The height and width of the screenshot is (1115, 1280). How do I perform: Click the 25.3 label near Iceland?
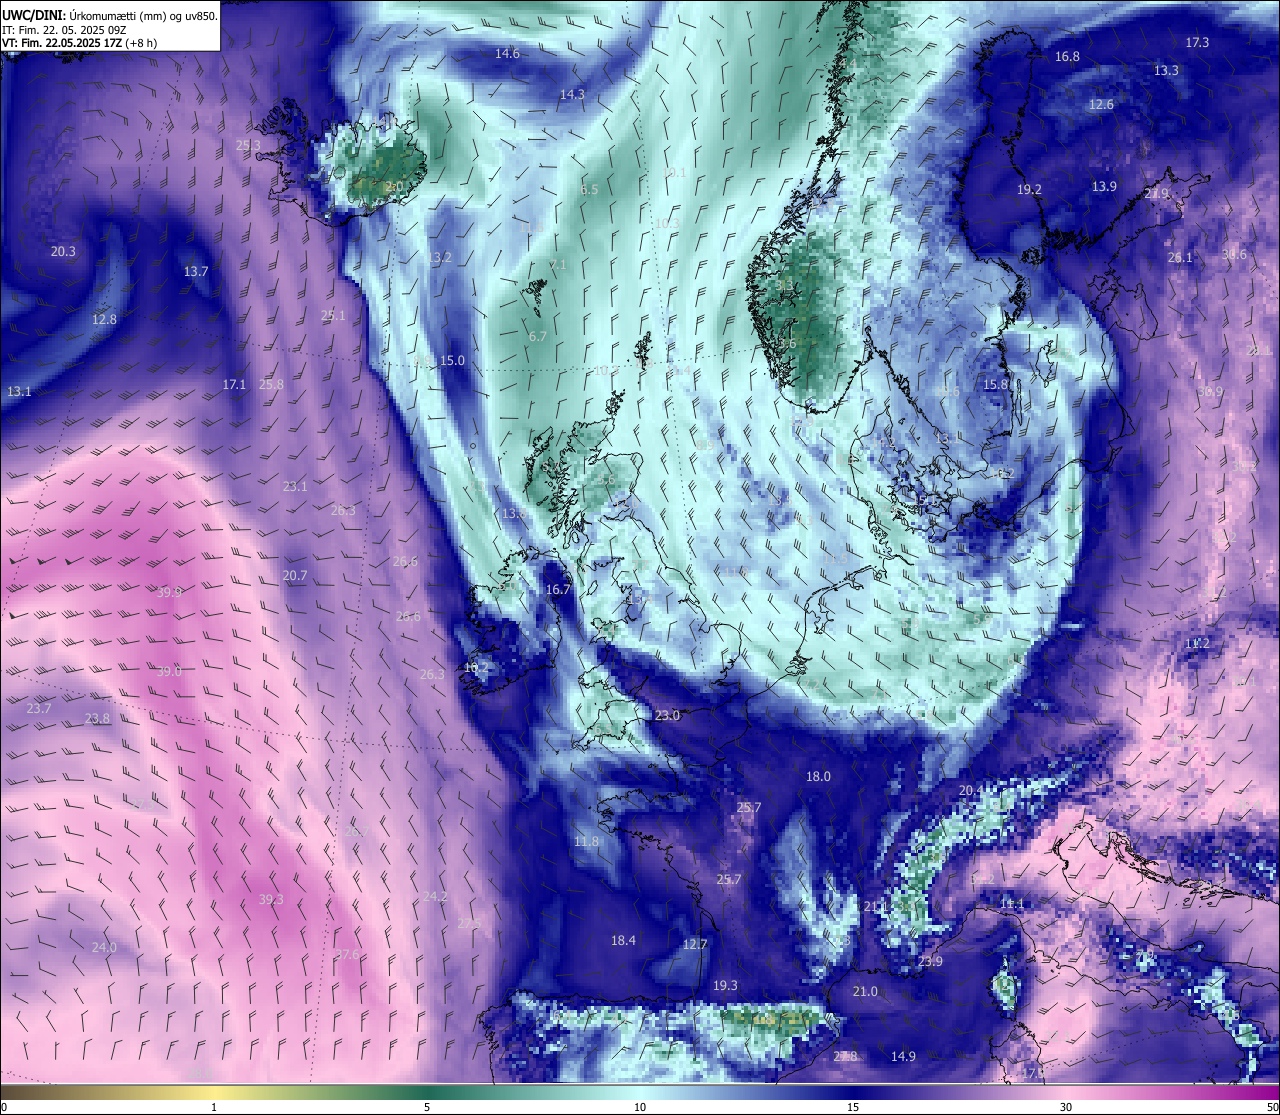pos(248,145)
